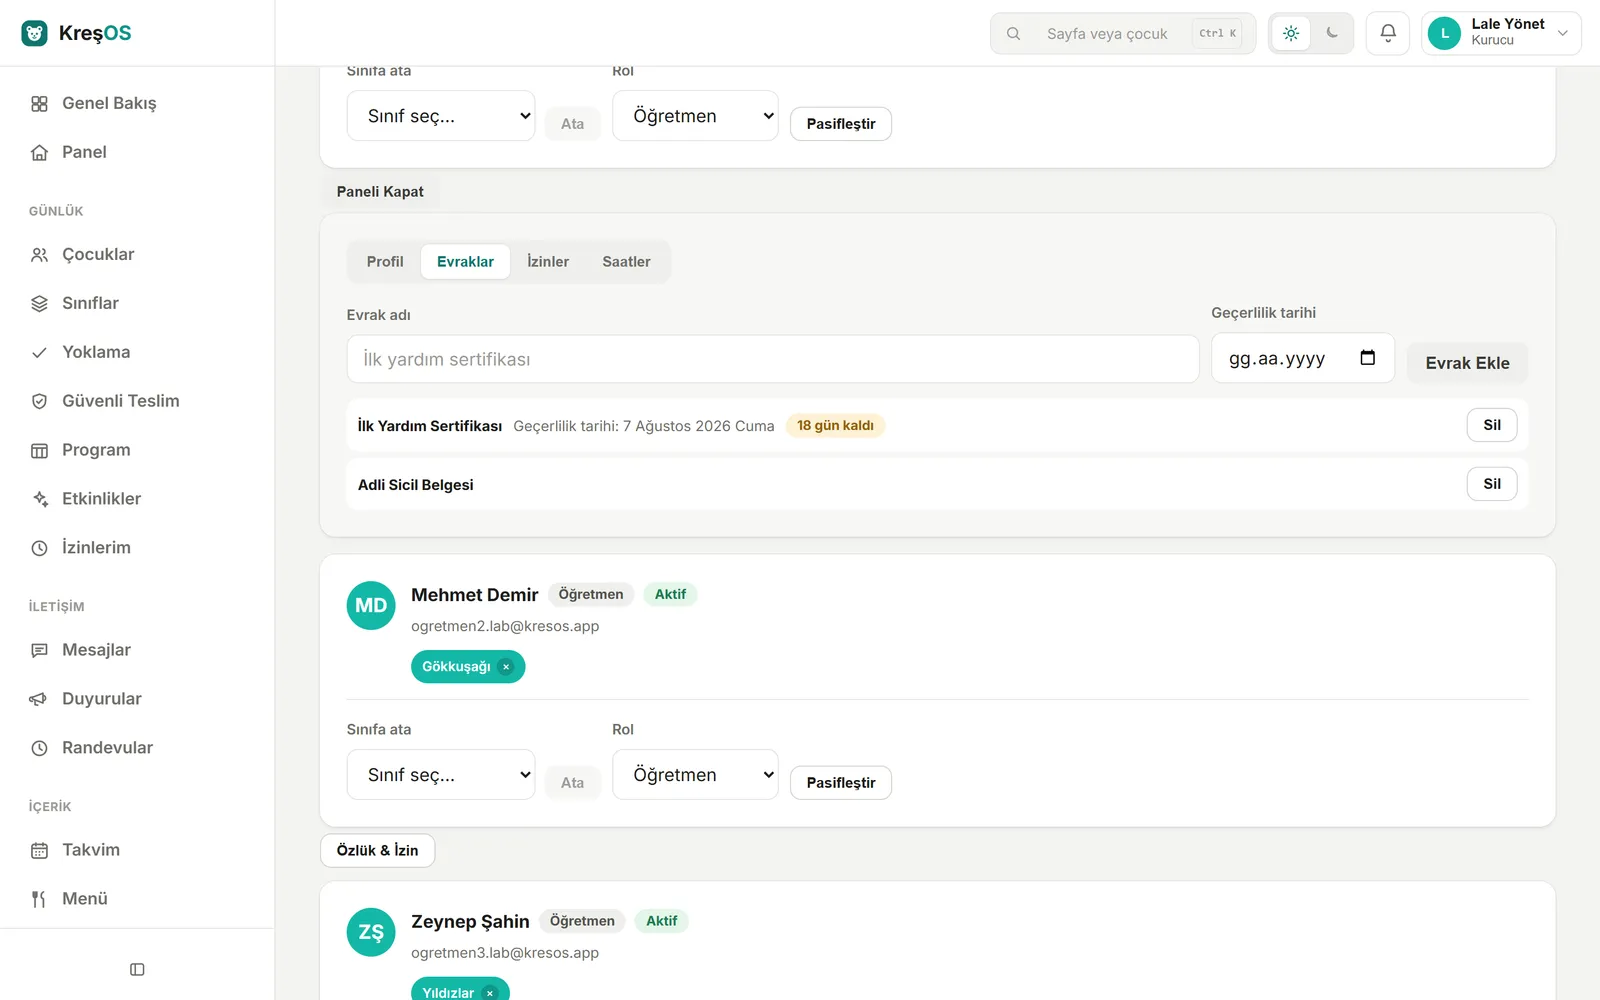Click Ata button above Paneli Kapat
The image size is (1600, 1000).
pyautogui.click(x=572, y=124)
